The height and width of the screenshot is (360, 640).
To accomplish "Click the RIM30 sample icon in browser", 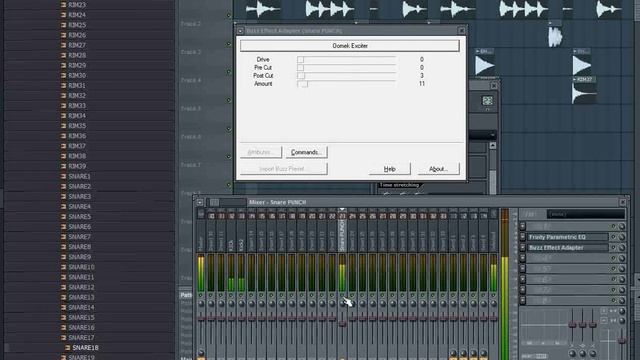I will [x=63, y=76].
